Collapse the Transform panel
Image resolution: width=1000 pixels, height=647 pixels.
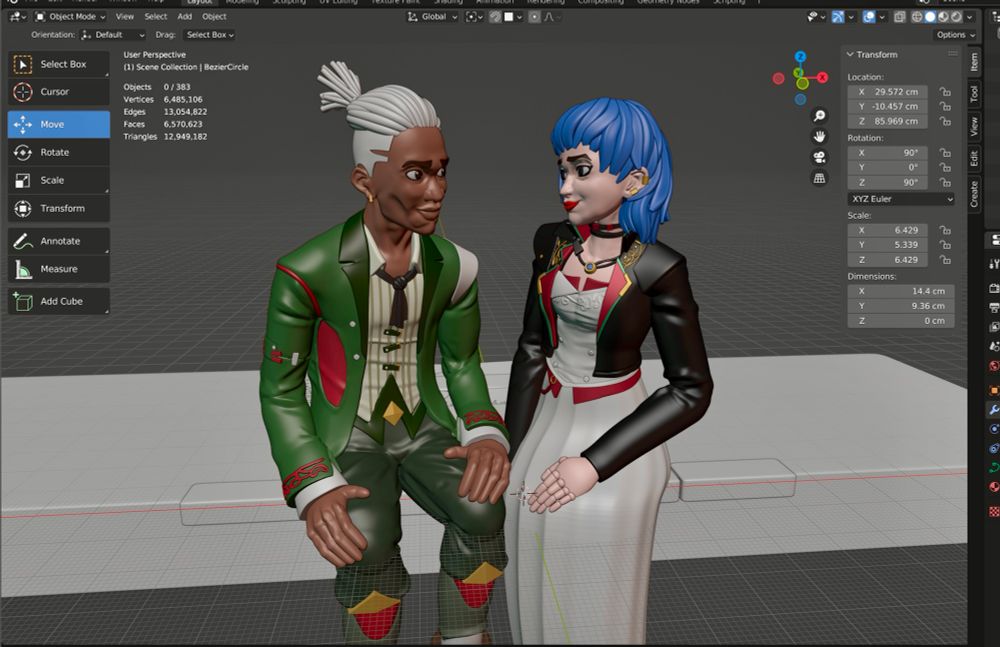click(x=850, y=55)
